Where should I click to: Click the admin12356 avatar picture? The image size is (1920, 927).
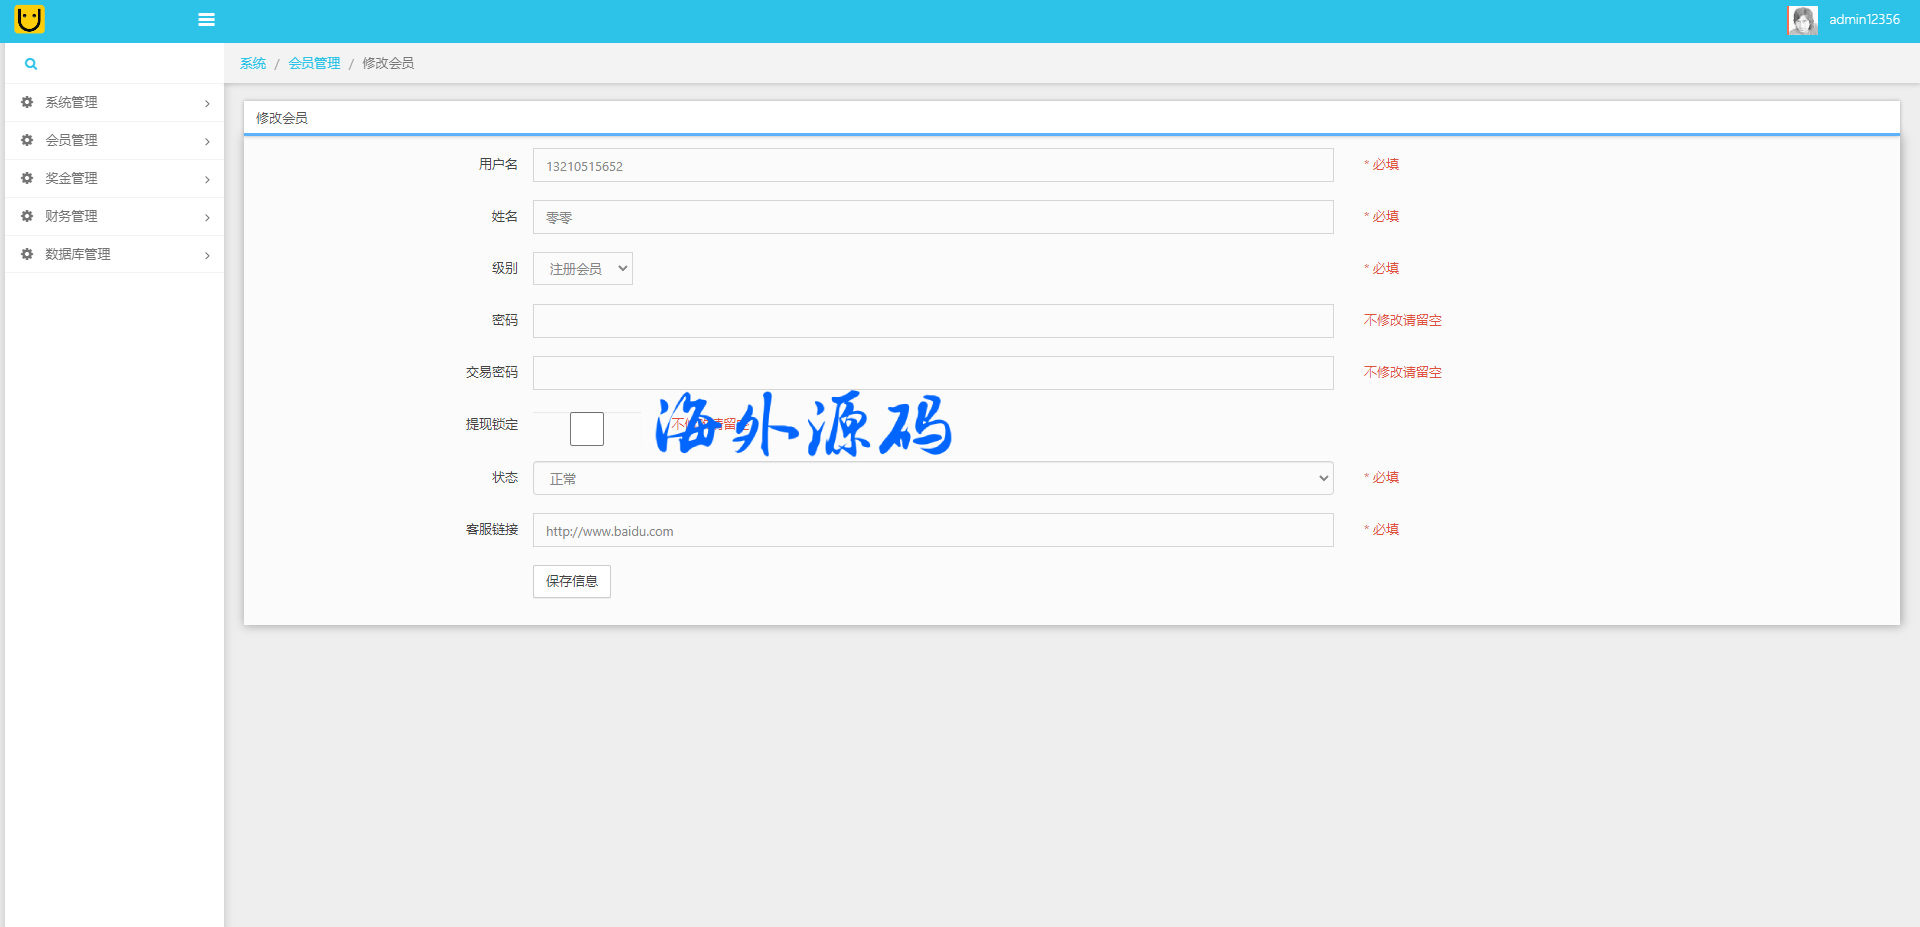pos(1802,20)
